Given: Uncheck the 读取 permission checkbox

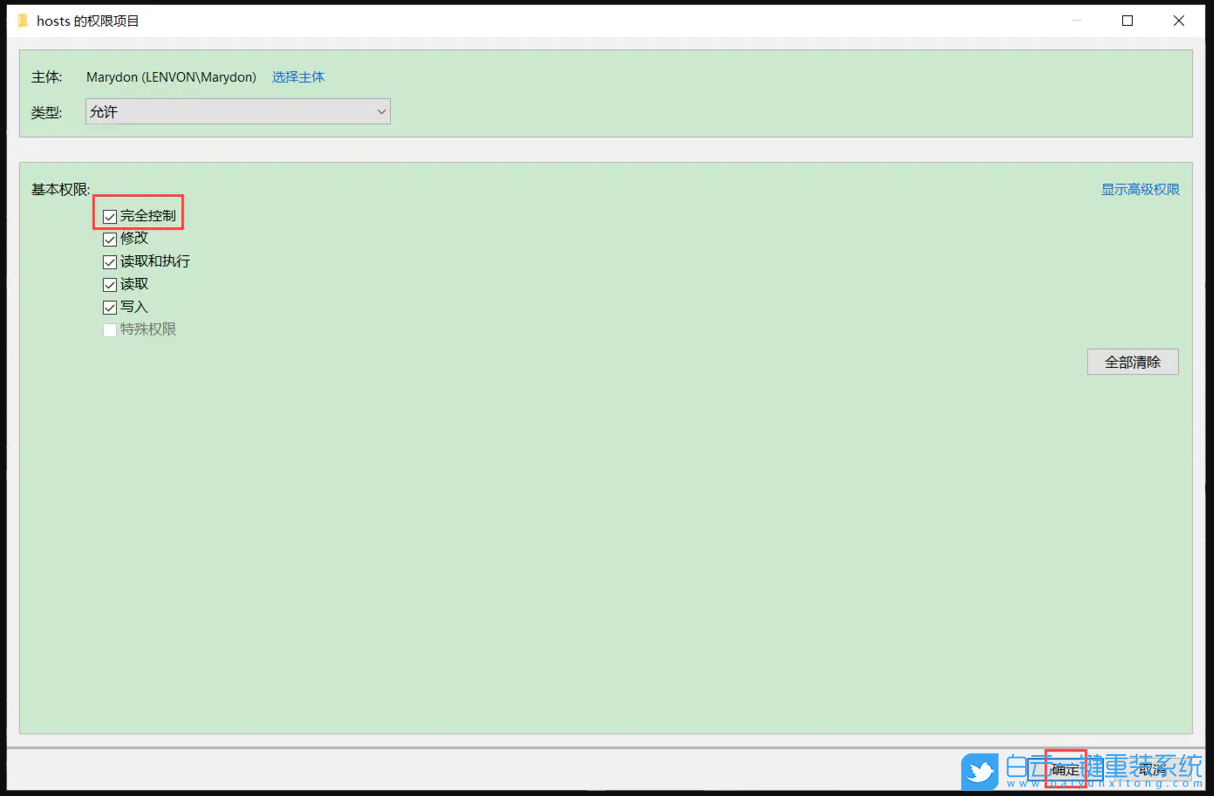Looking at the screenshot, I should point(110,285).
